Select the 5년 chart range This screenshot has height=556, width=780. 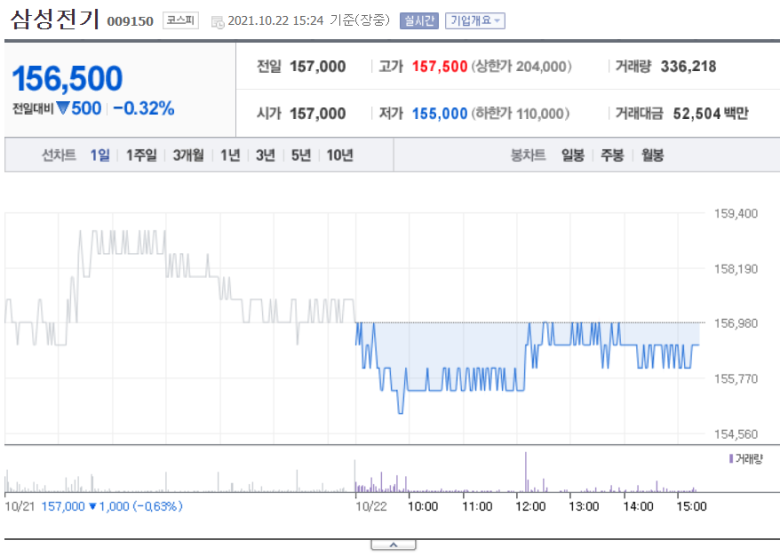point(301,155)
